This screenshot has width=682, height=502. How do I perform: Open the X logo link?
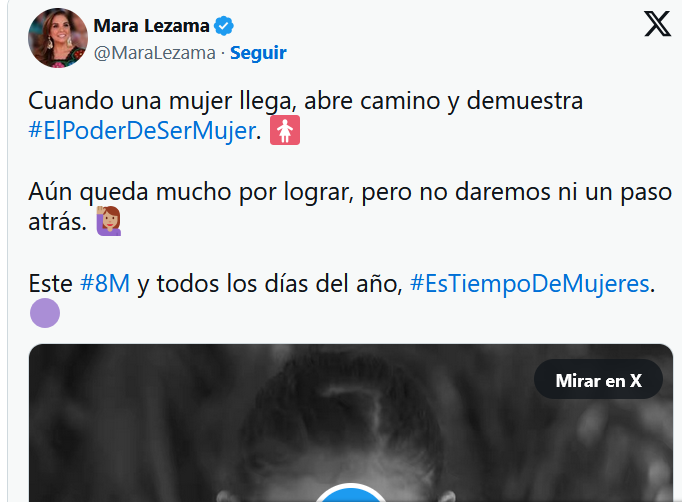(x=657, y=24)
